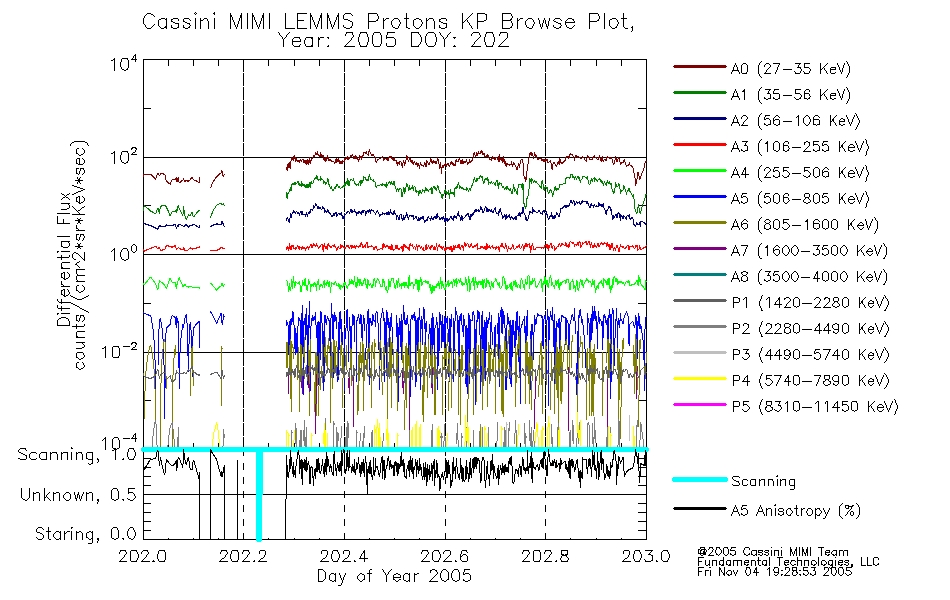Click the A1 (35-56 KeV) legend label

(x=791, y=95)
